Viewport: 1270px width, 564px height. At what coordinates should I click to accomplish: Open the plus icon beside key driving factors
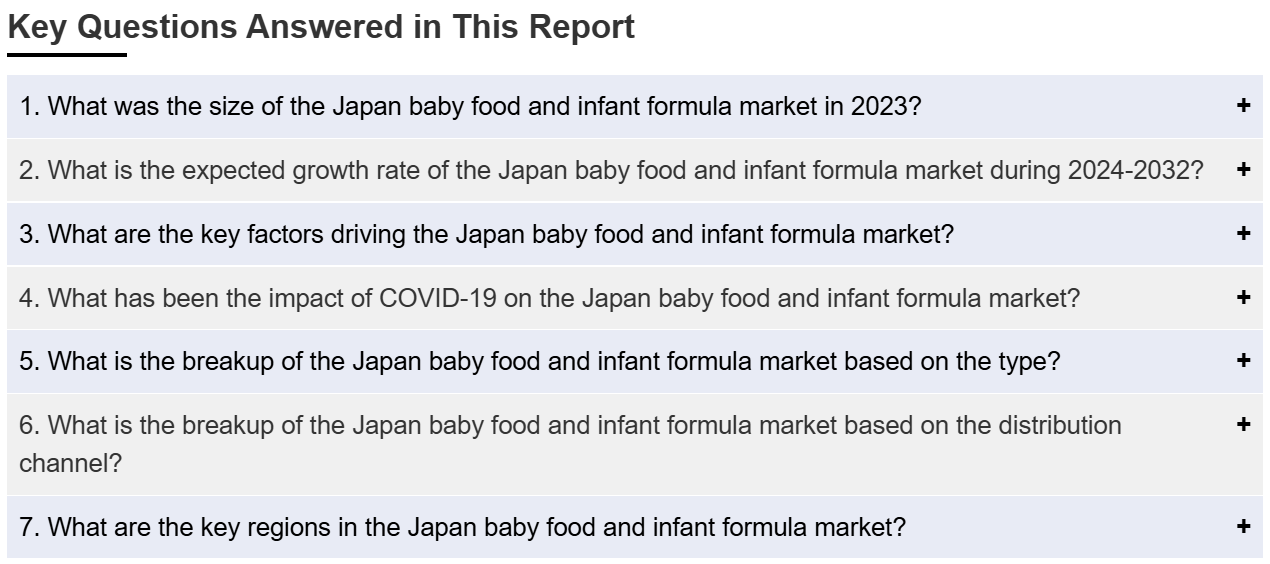[x=1243, y=233]
